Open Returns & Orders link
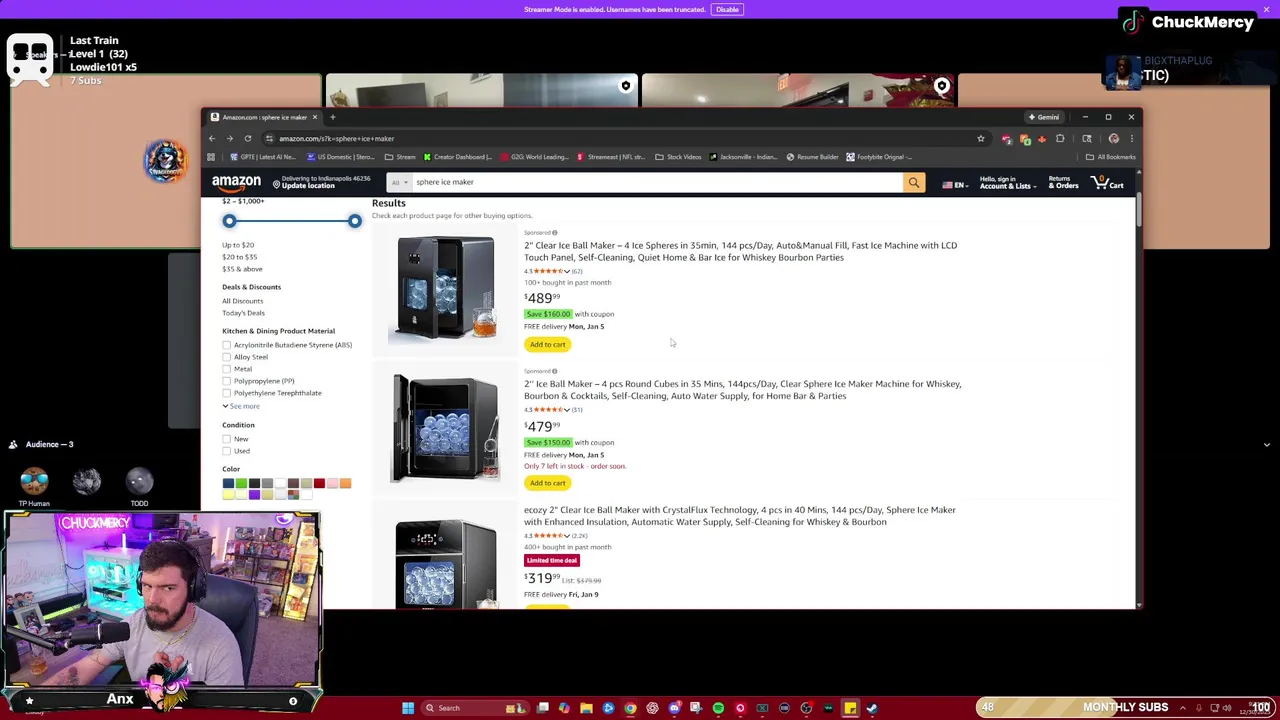 (1063, 183)
